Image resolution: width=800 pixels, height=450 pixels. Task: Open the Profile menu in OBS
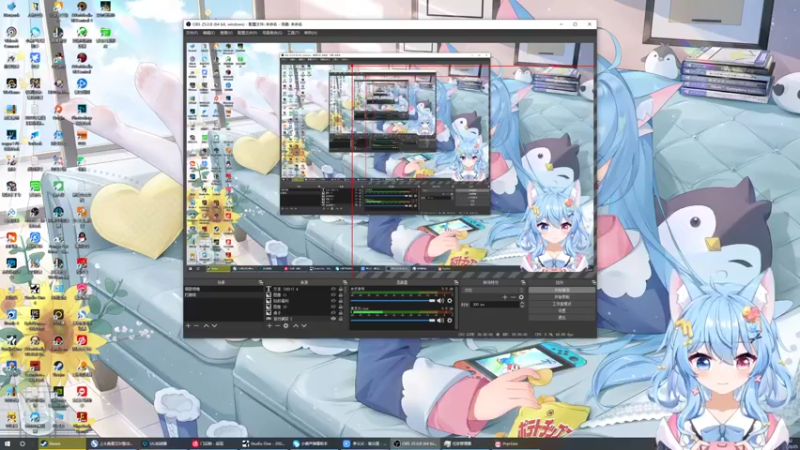click(247, 33)
